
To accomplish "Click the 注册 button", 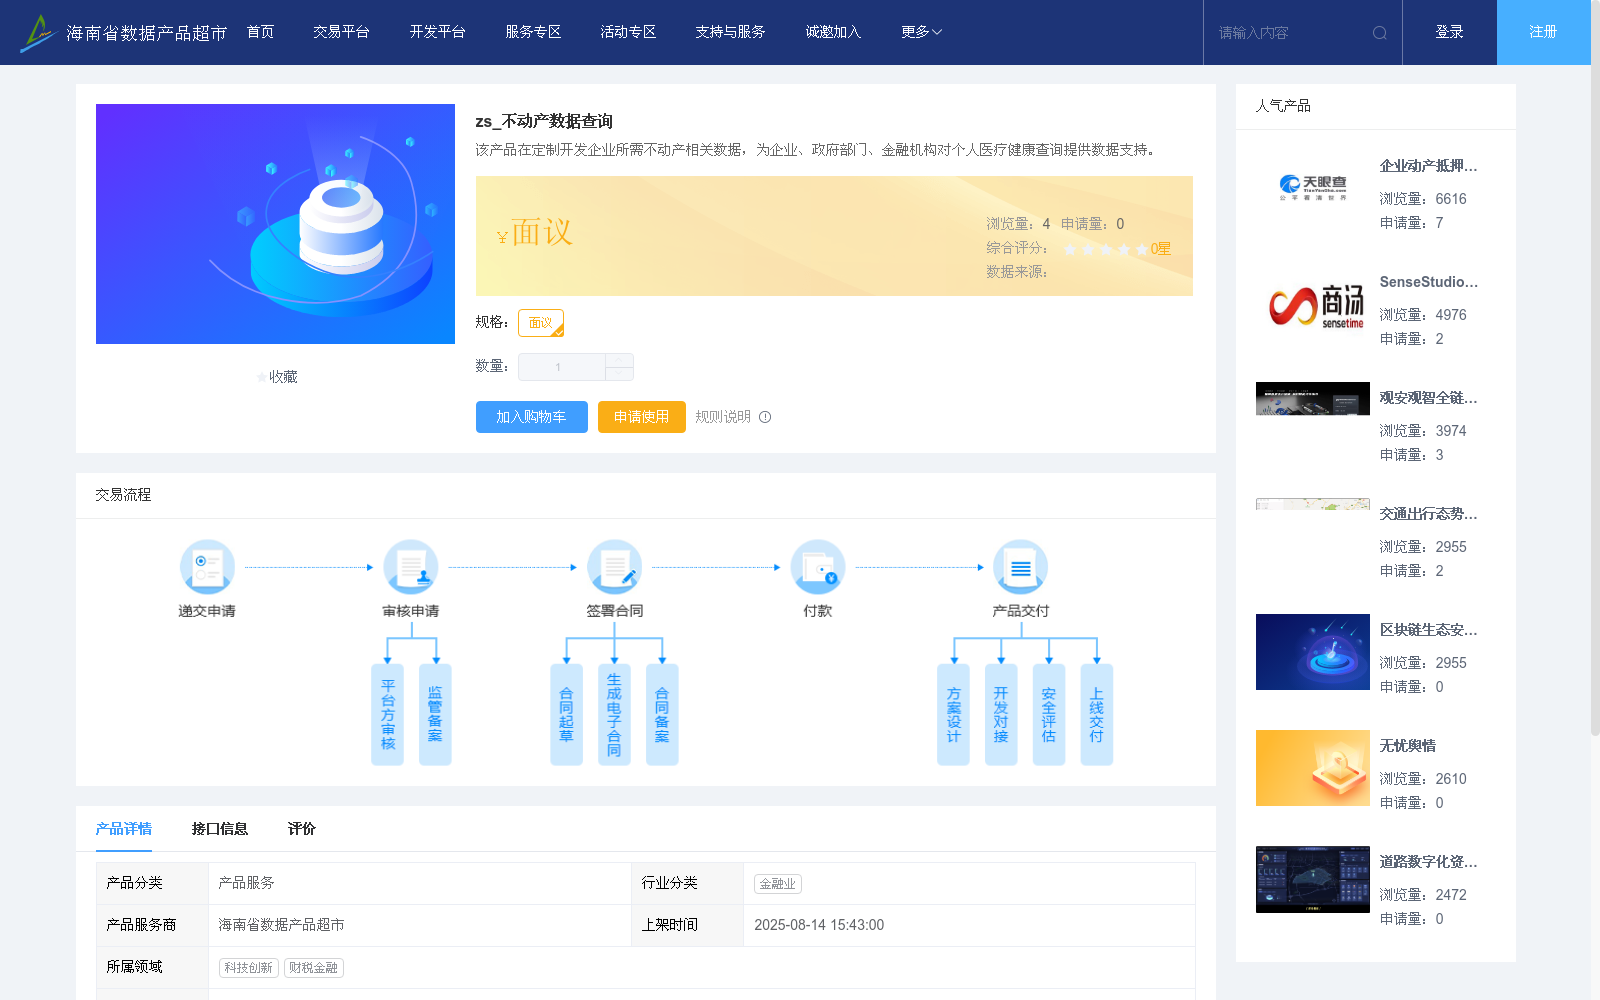I will [1544, 32].
